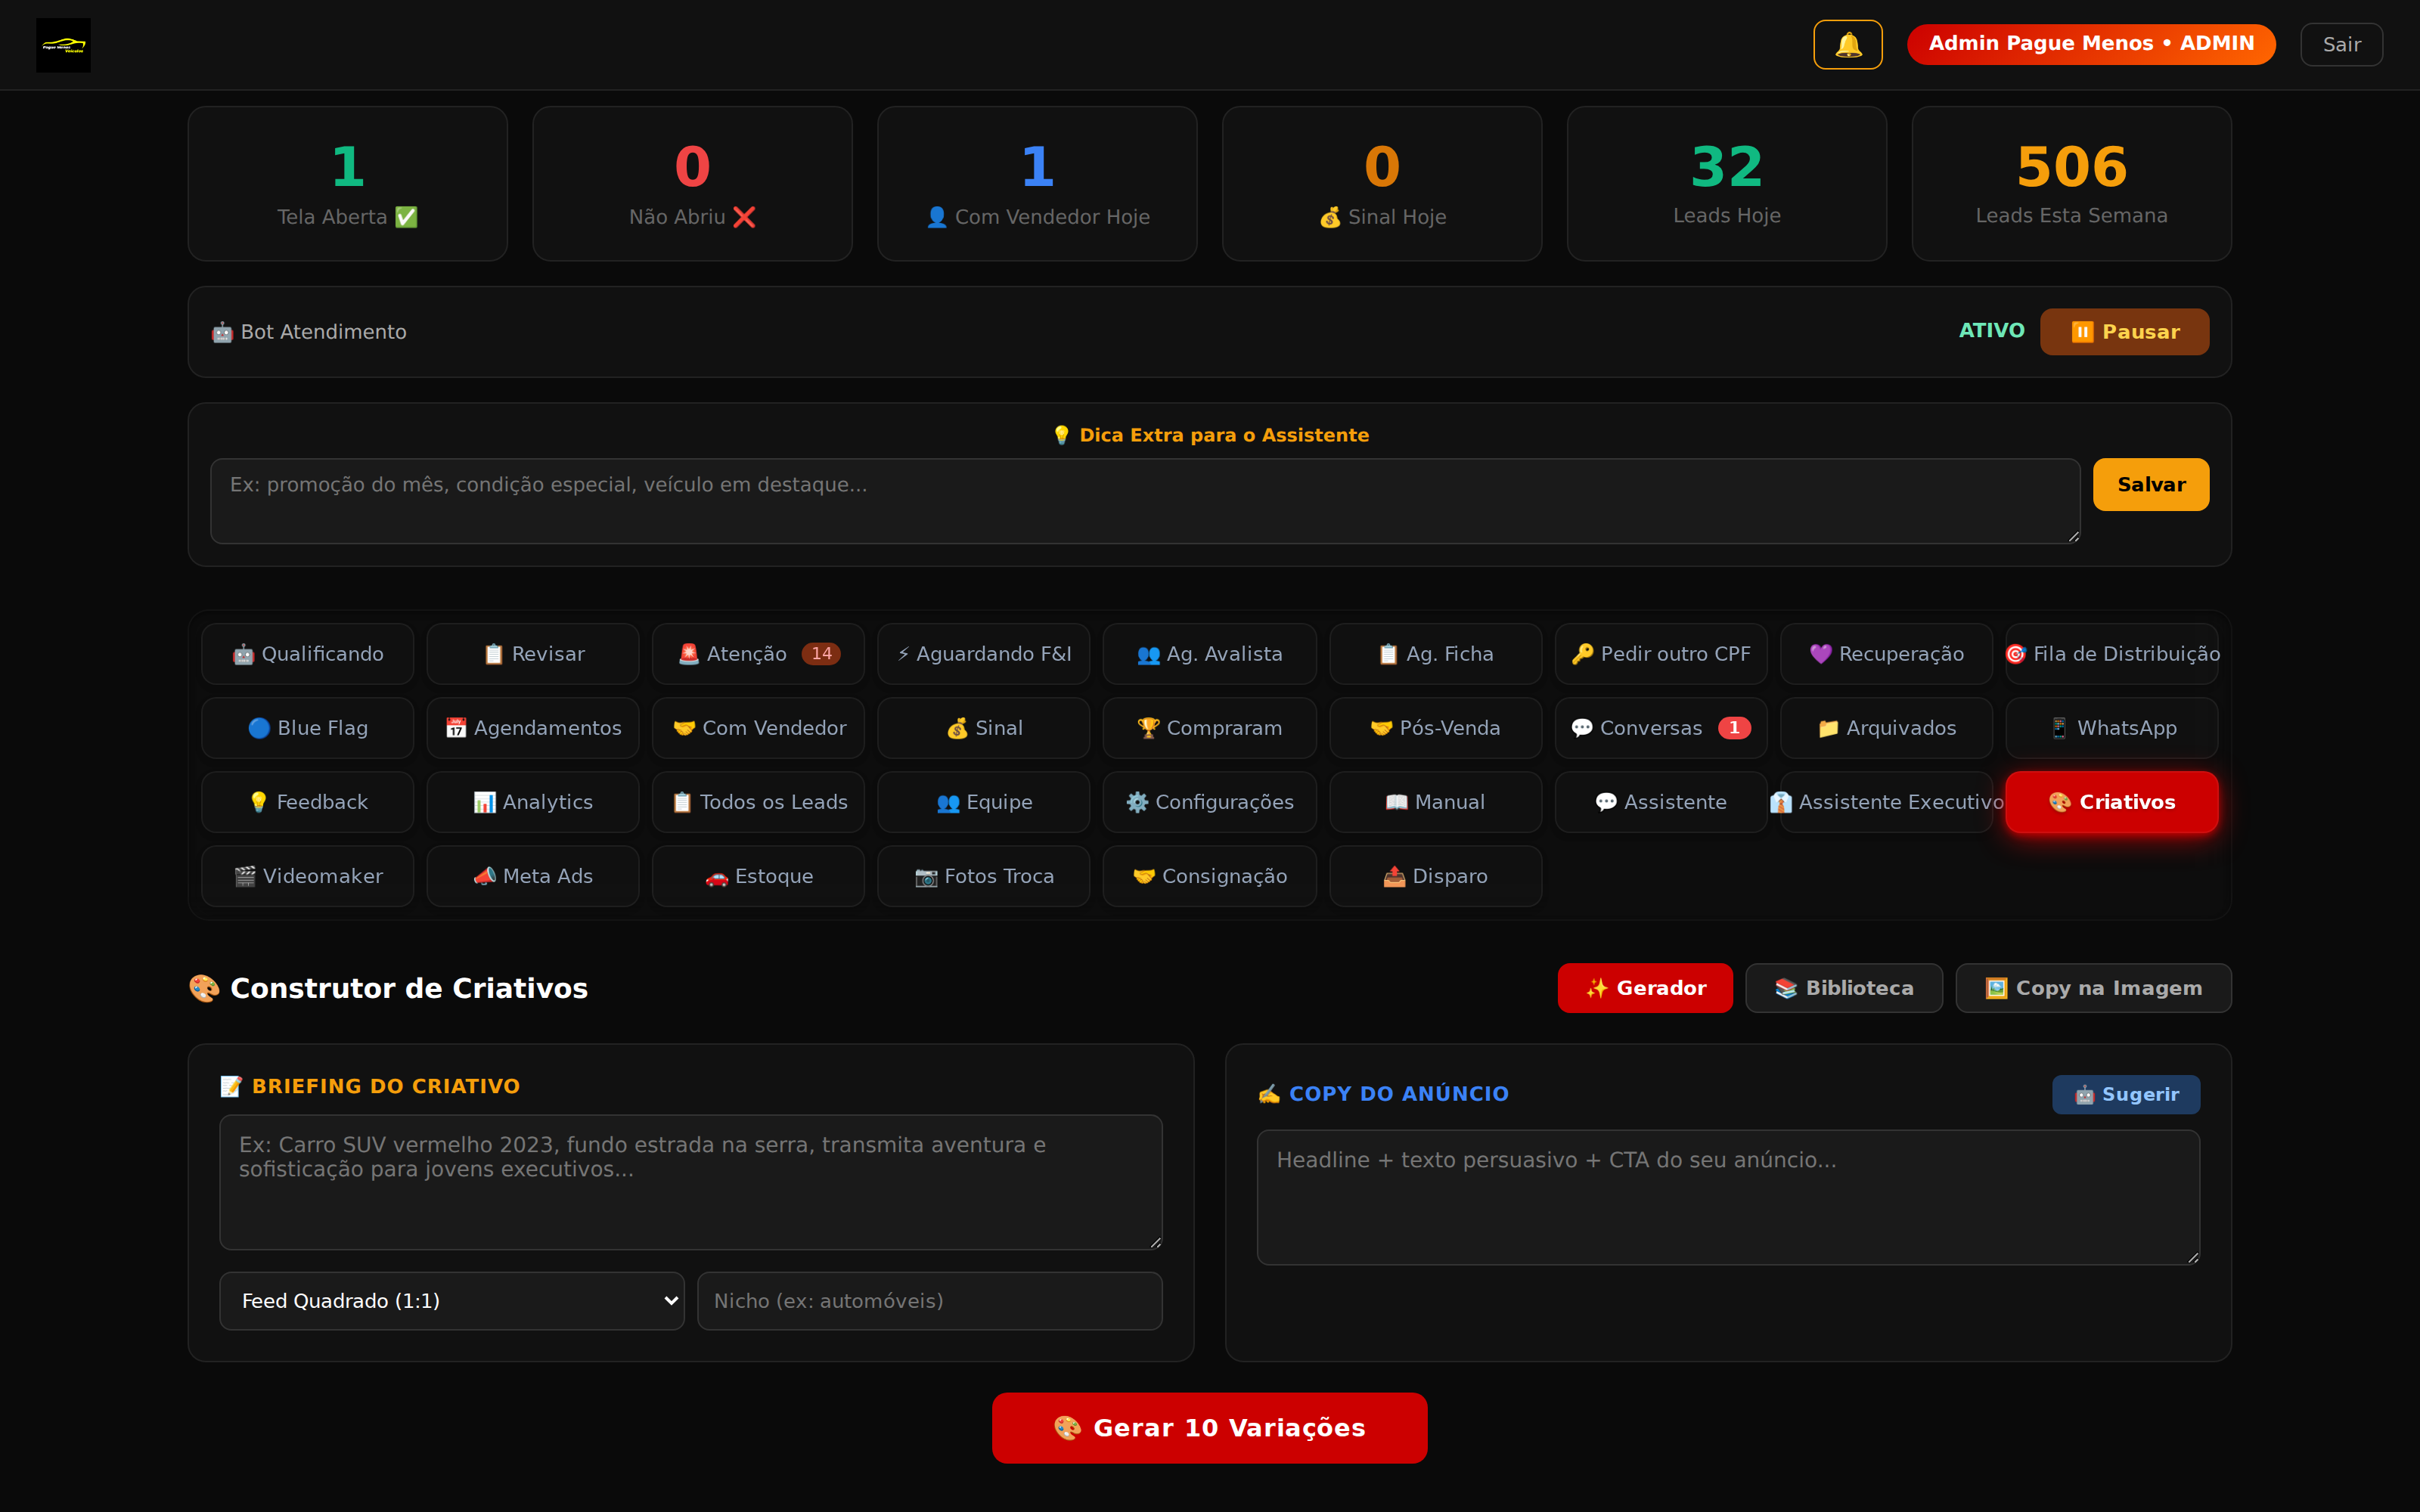Open the Meta Ads megaphone tab

point(533,876)
